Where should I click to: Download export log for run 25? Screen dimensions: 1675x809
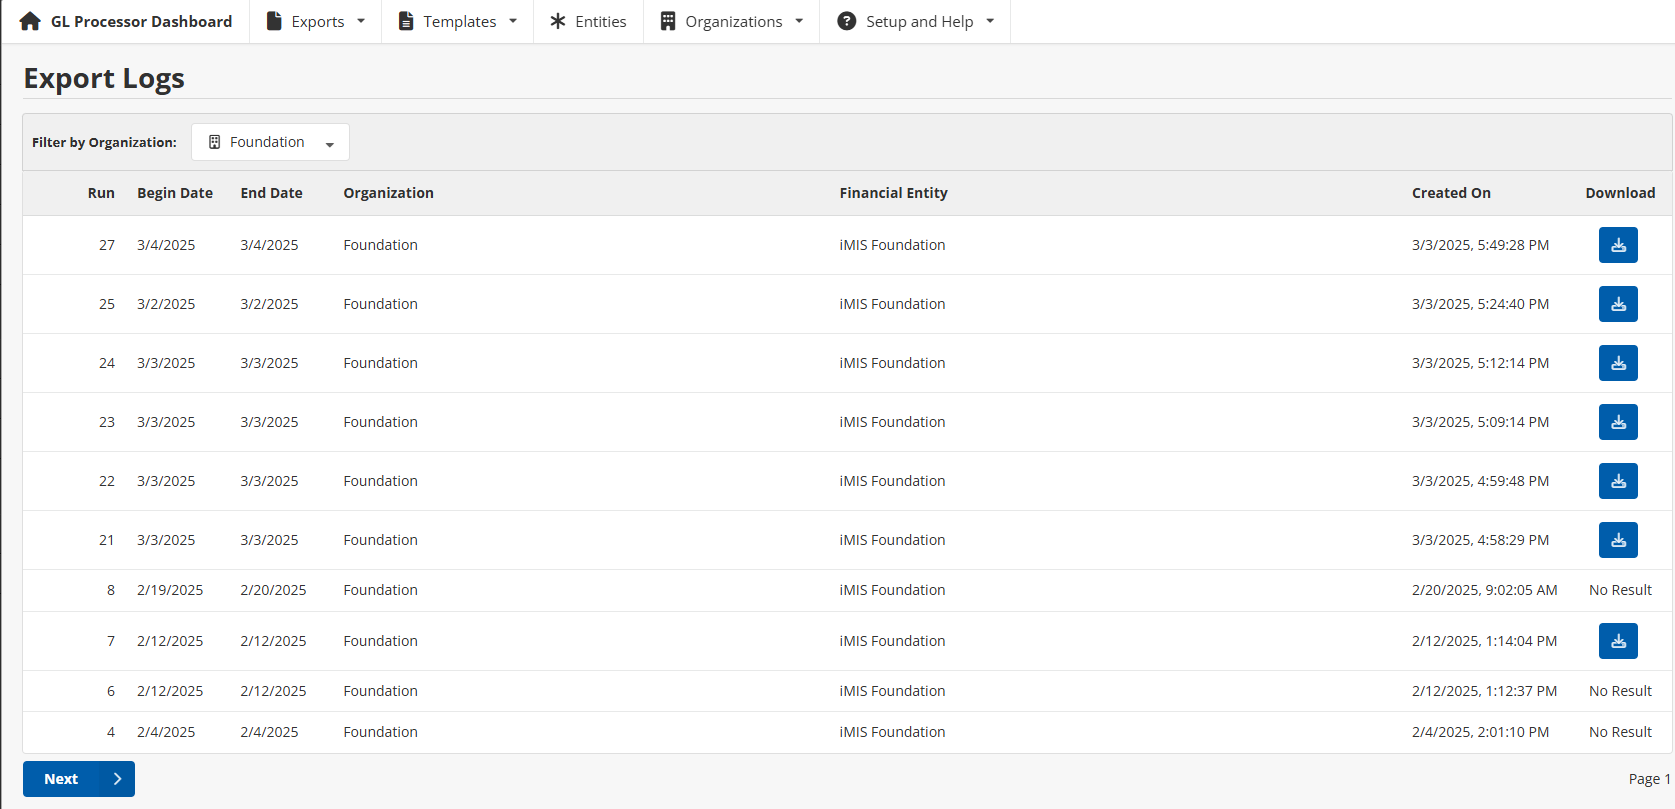pos(1617,304)
